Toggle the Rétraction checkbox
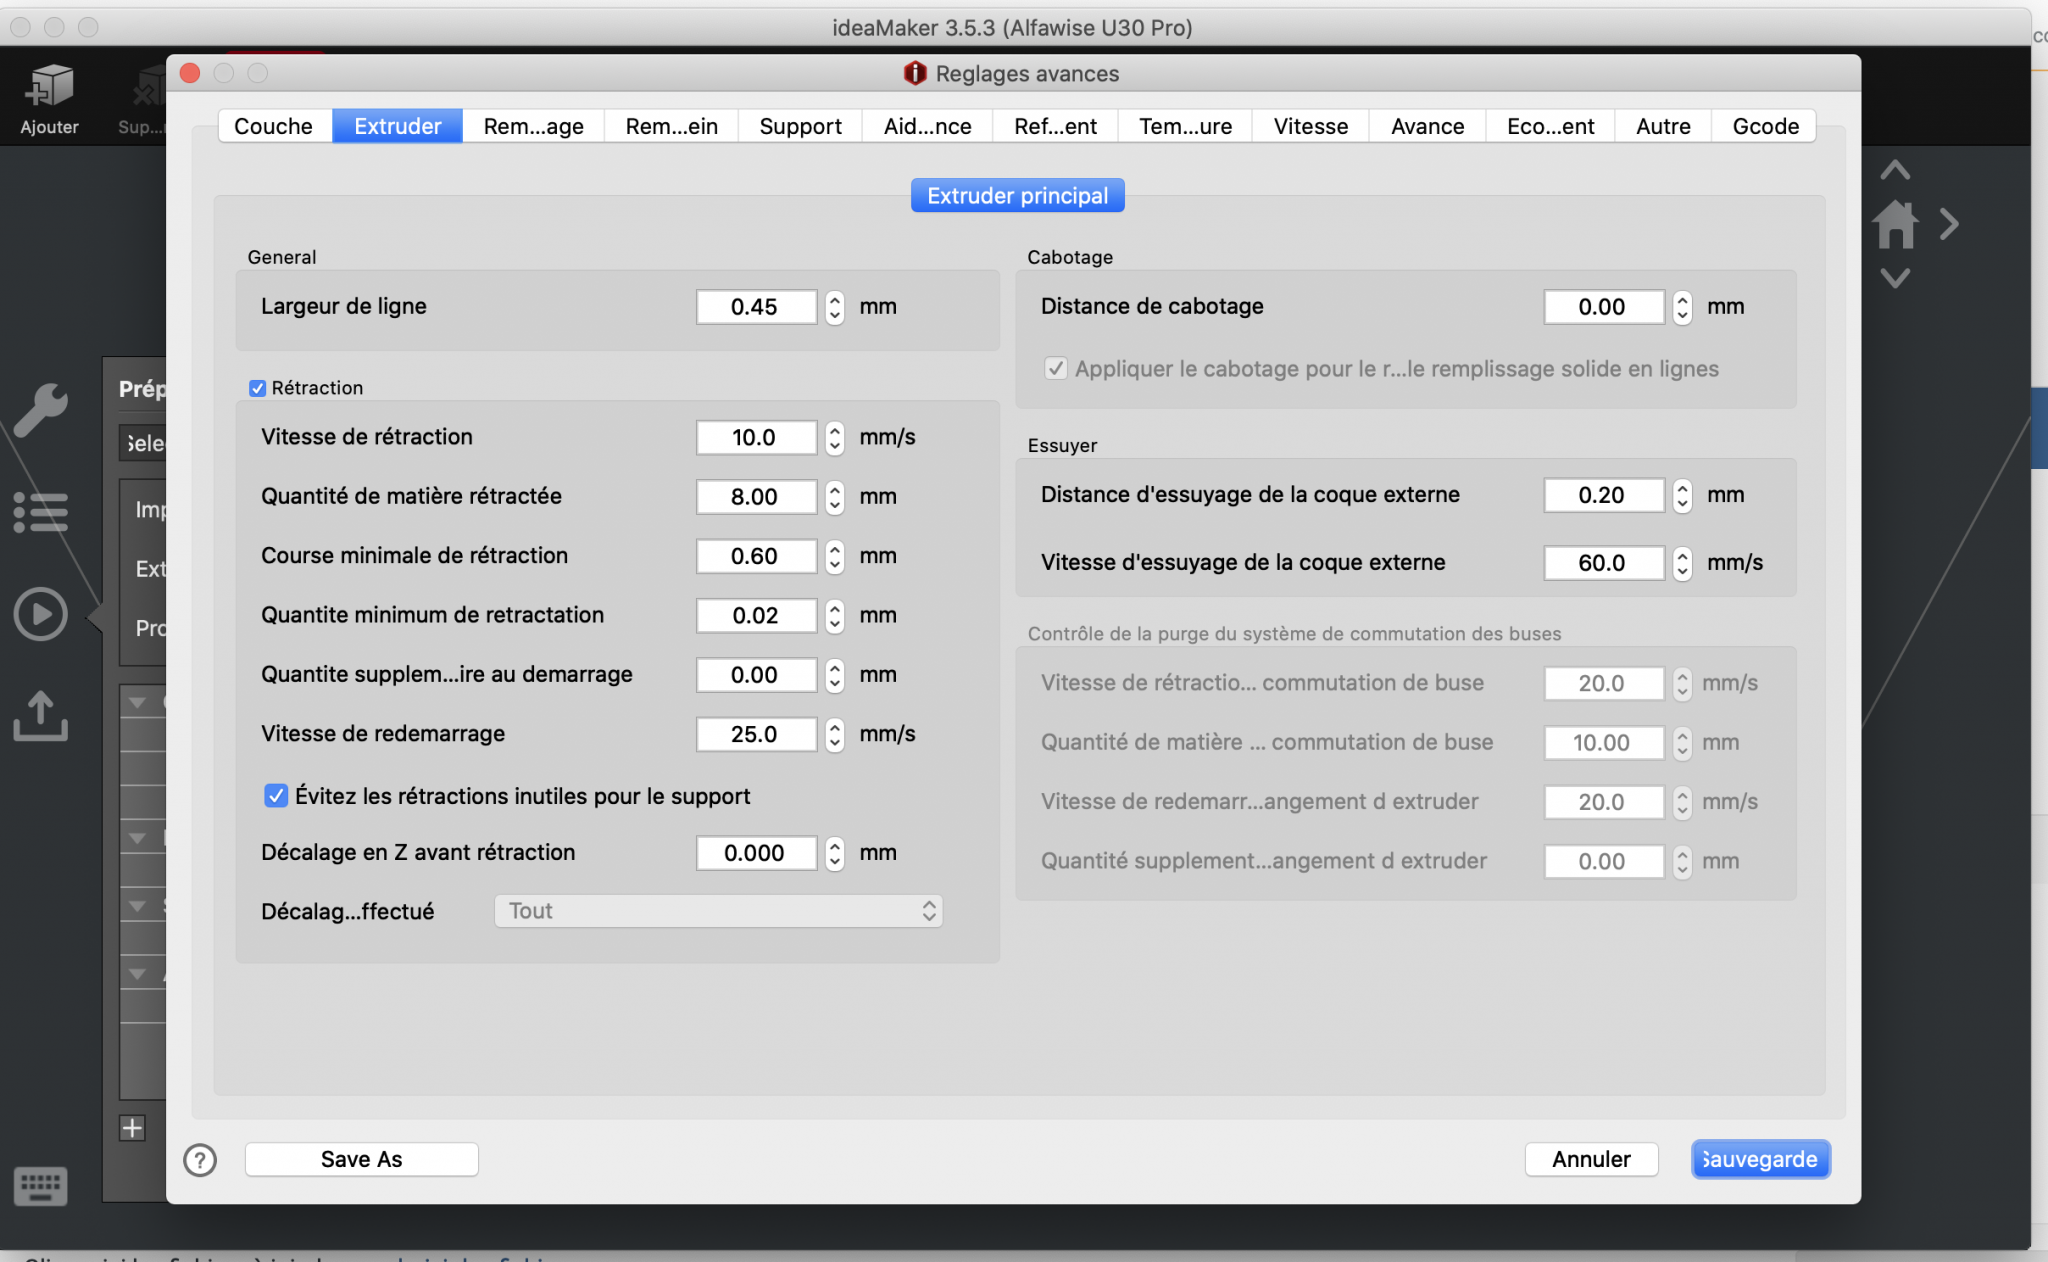 258,388
